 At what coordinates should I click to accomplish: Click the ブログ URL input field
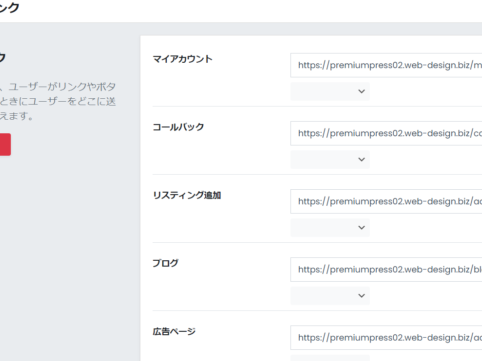pos(386,269)
